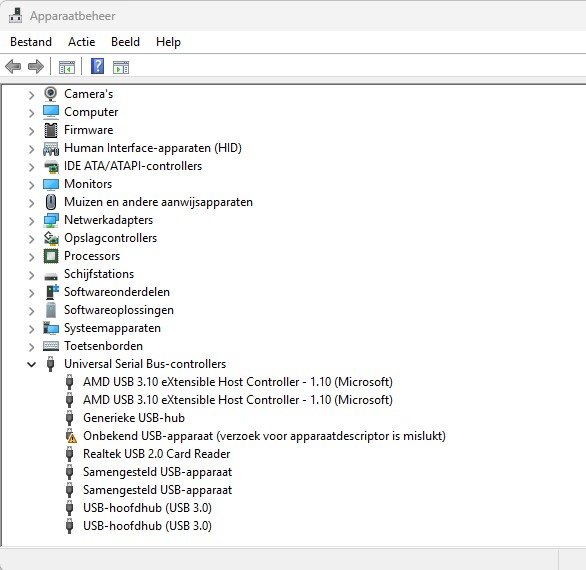Click the blue question mark help icon
Screen dimensions: 586x570
coord(98,66)
